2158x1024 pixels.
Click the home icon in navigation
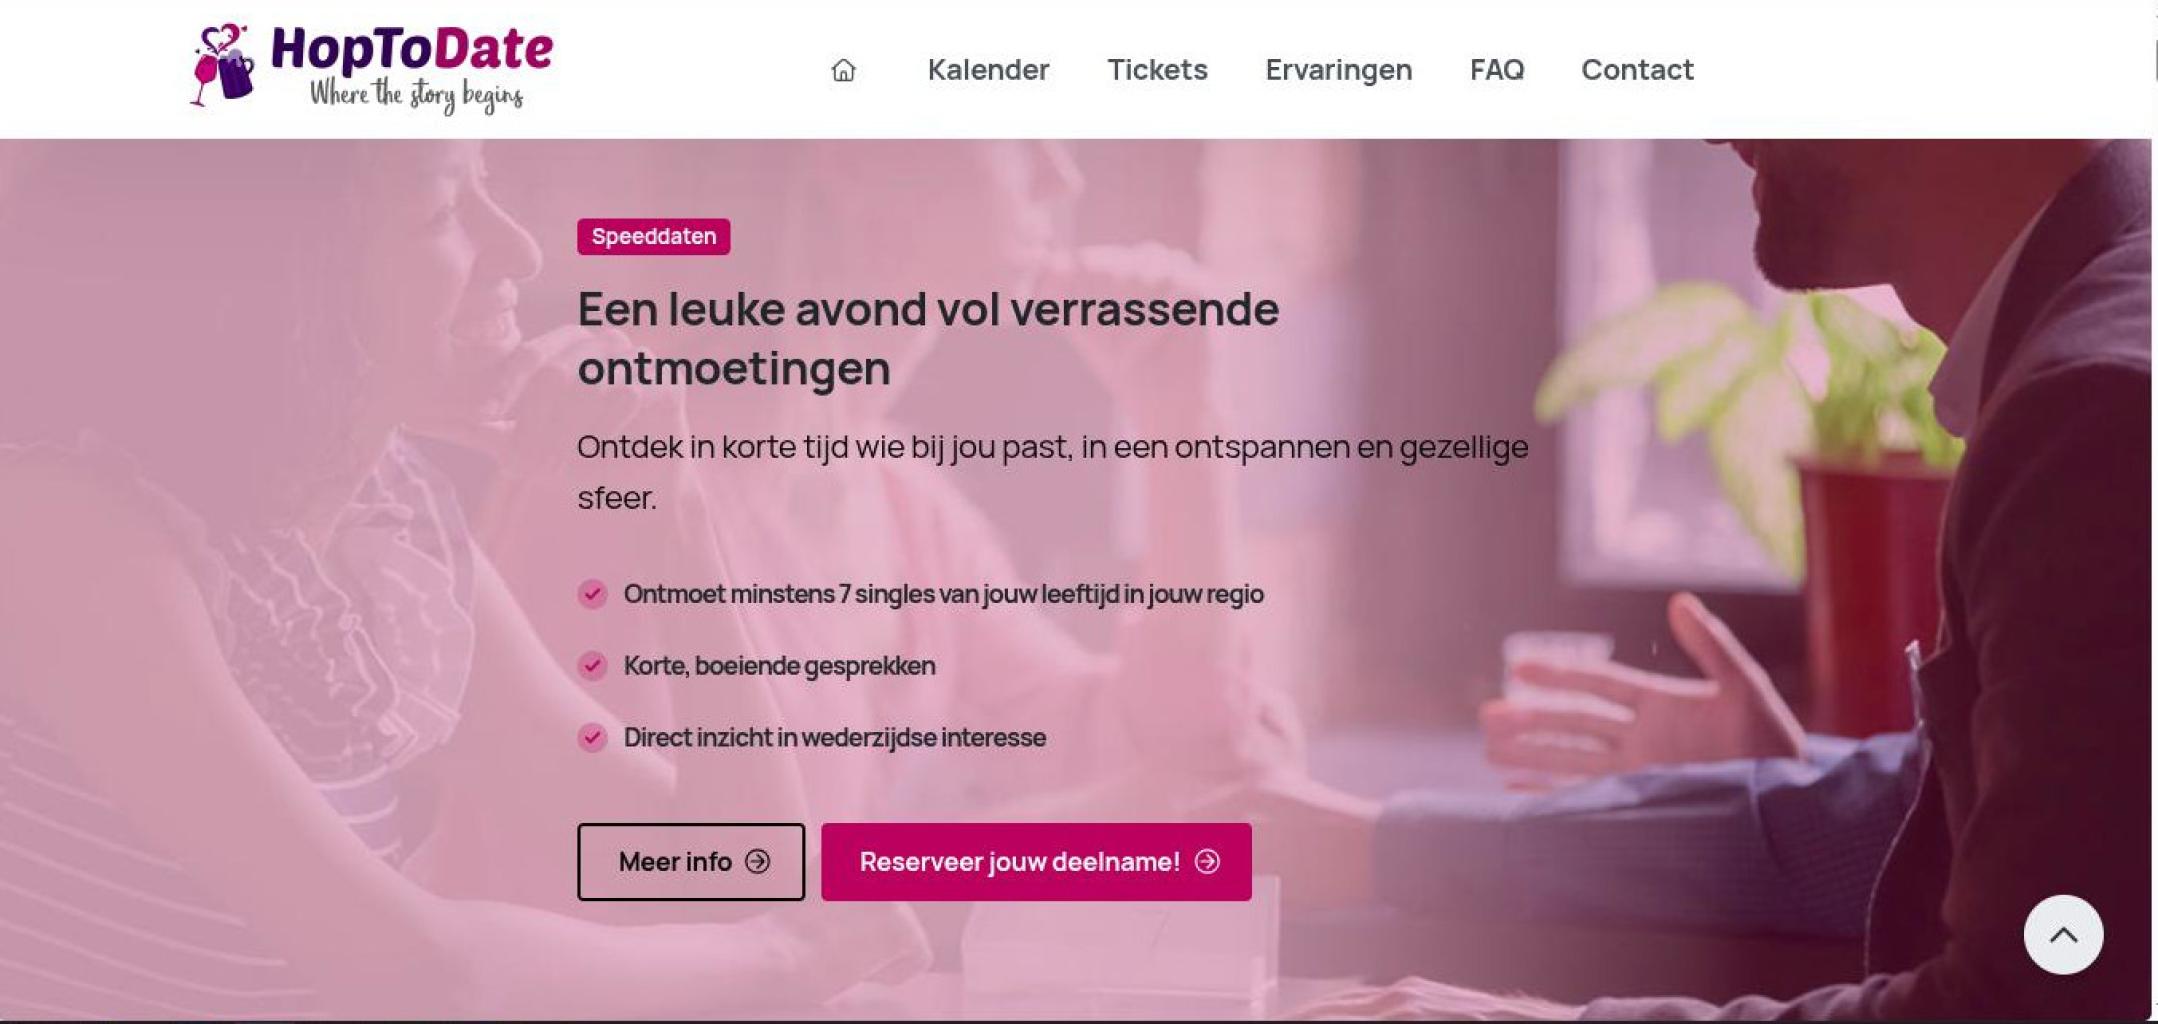(x=843, y=70)
